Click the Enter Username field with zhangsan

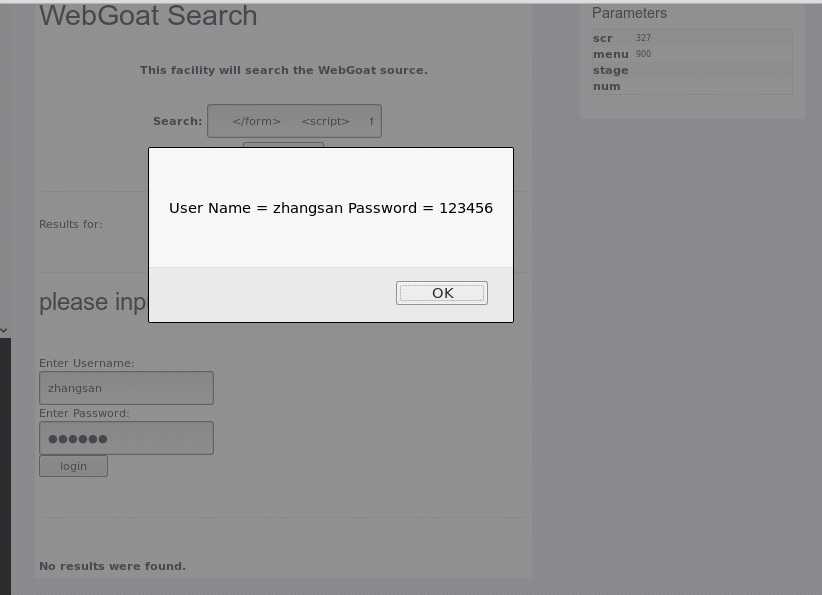(x=126, y=388)
